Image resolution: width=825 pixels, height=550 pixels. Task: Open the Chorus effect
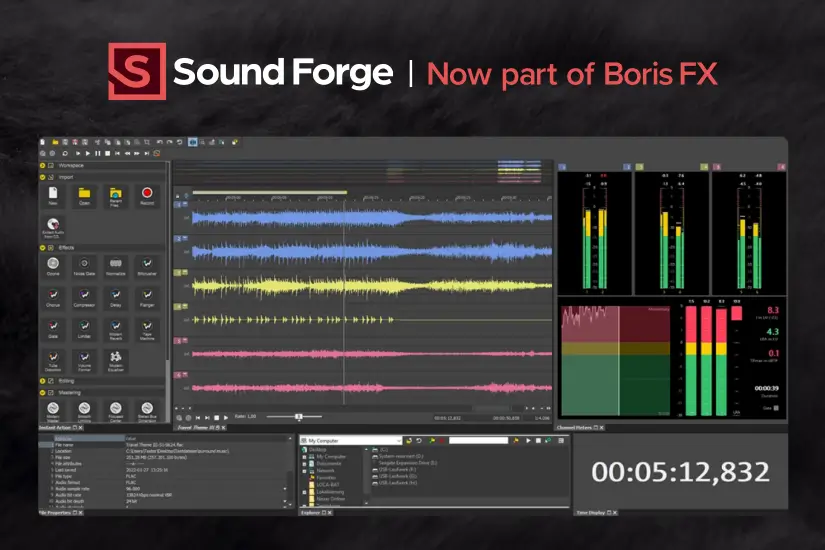click(x=53, y=297)
